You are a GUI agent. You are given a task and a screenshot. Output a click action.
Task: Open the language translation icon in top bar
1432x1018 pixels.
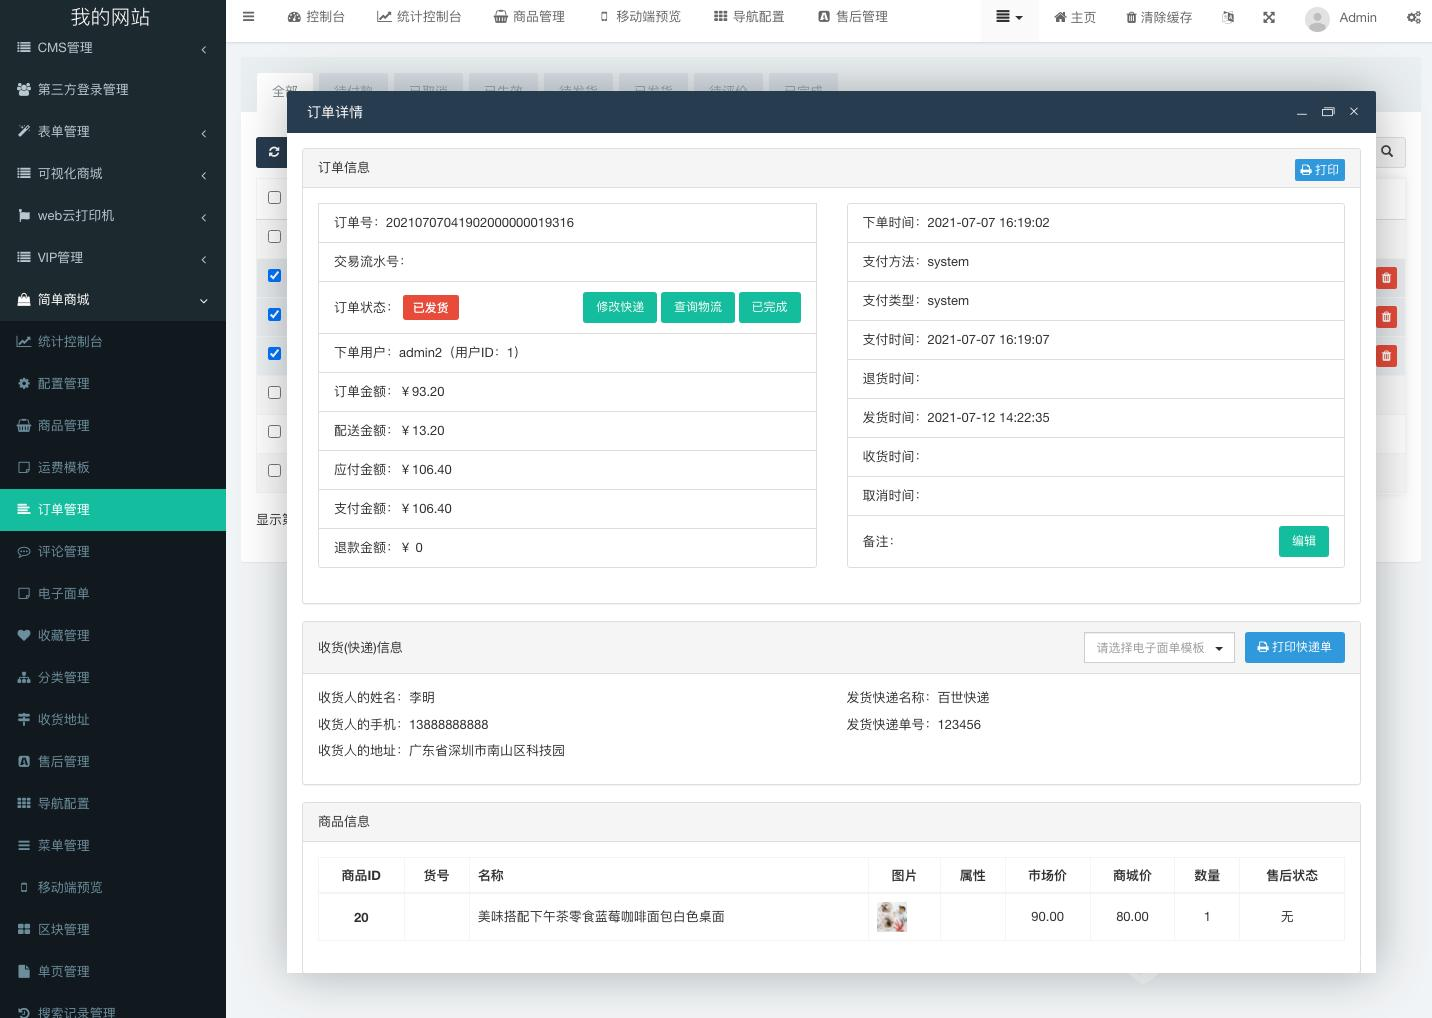coord(1228,17)
